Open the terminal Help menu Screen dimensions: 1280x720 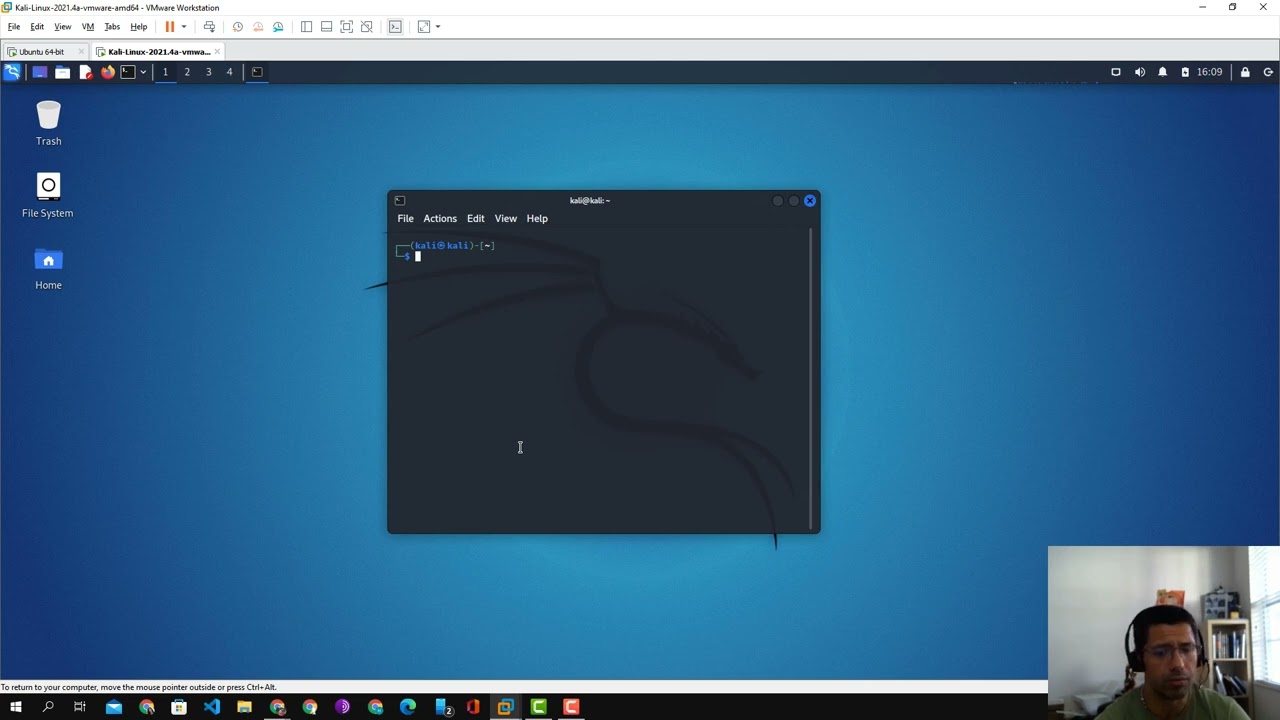[x=537, y=218]
